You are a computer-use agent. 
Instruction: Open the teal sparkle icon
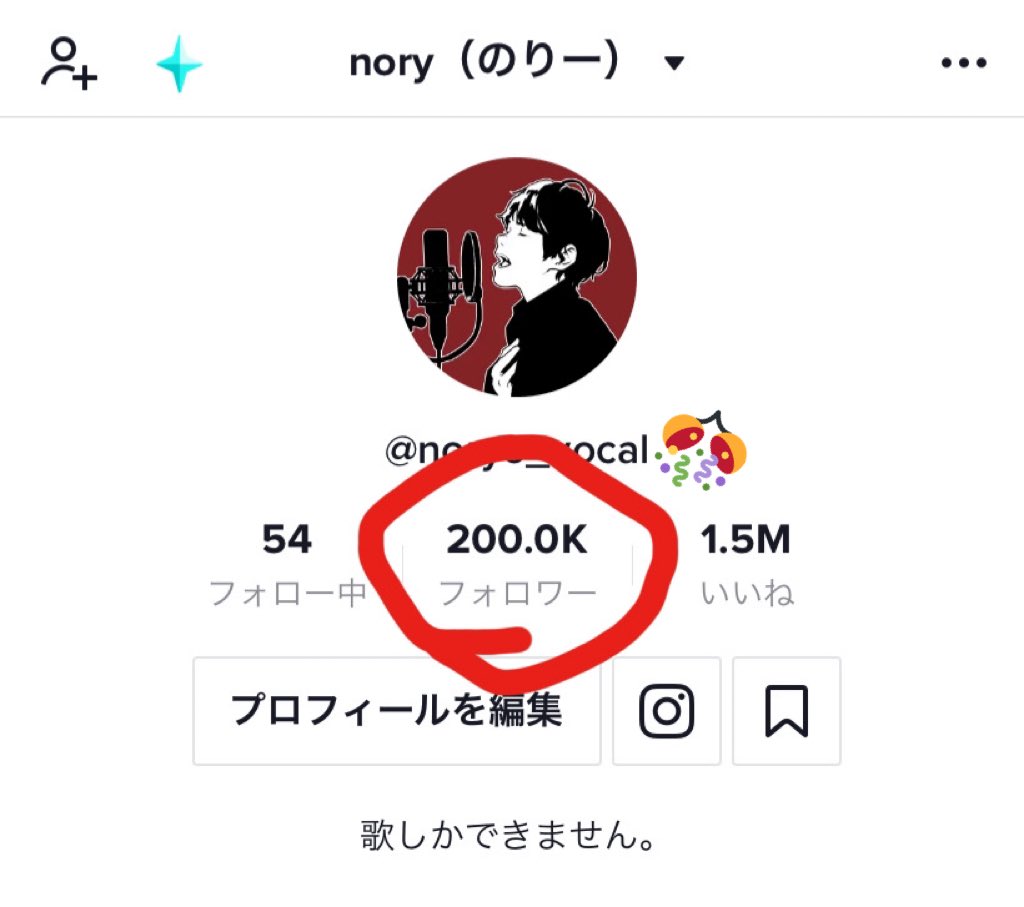click(x=180, y=64)
